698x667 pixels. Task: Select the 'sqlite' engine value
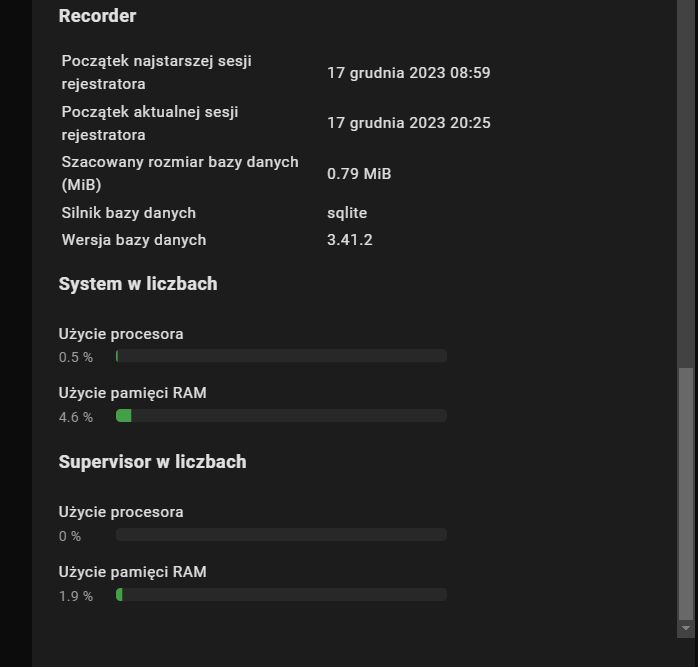tap(347, 213)
